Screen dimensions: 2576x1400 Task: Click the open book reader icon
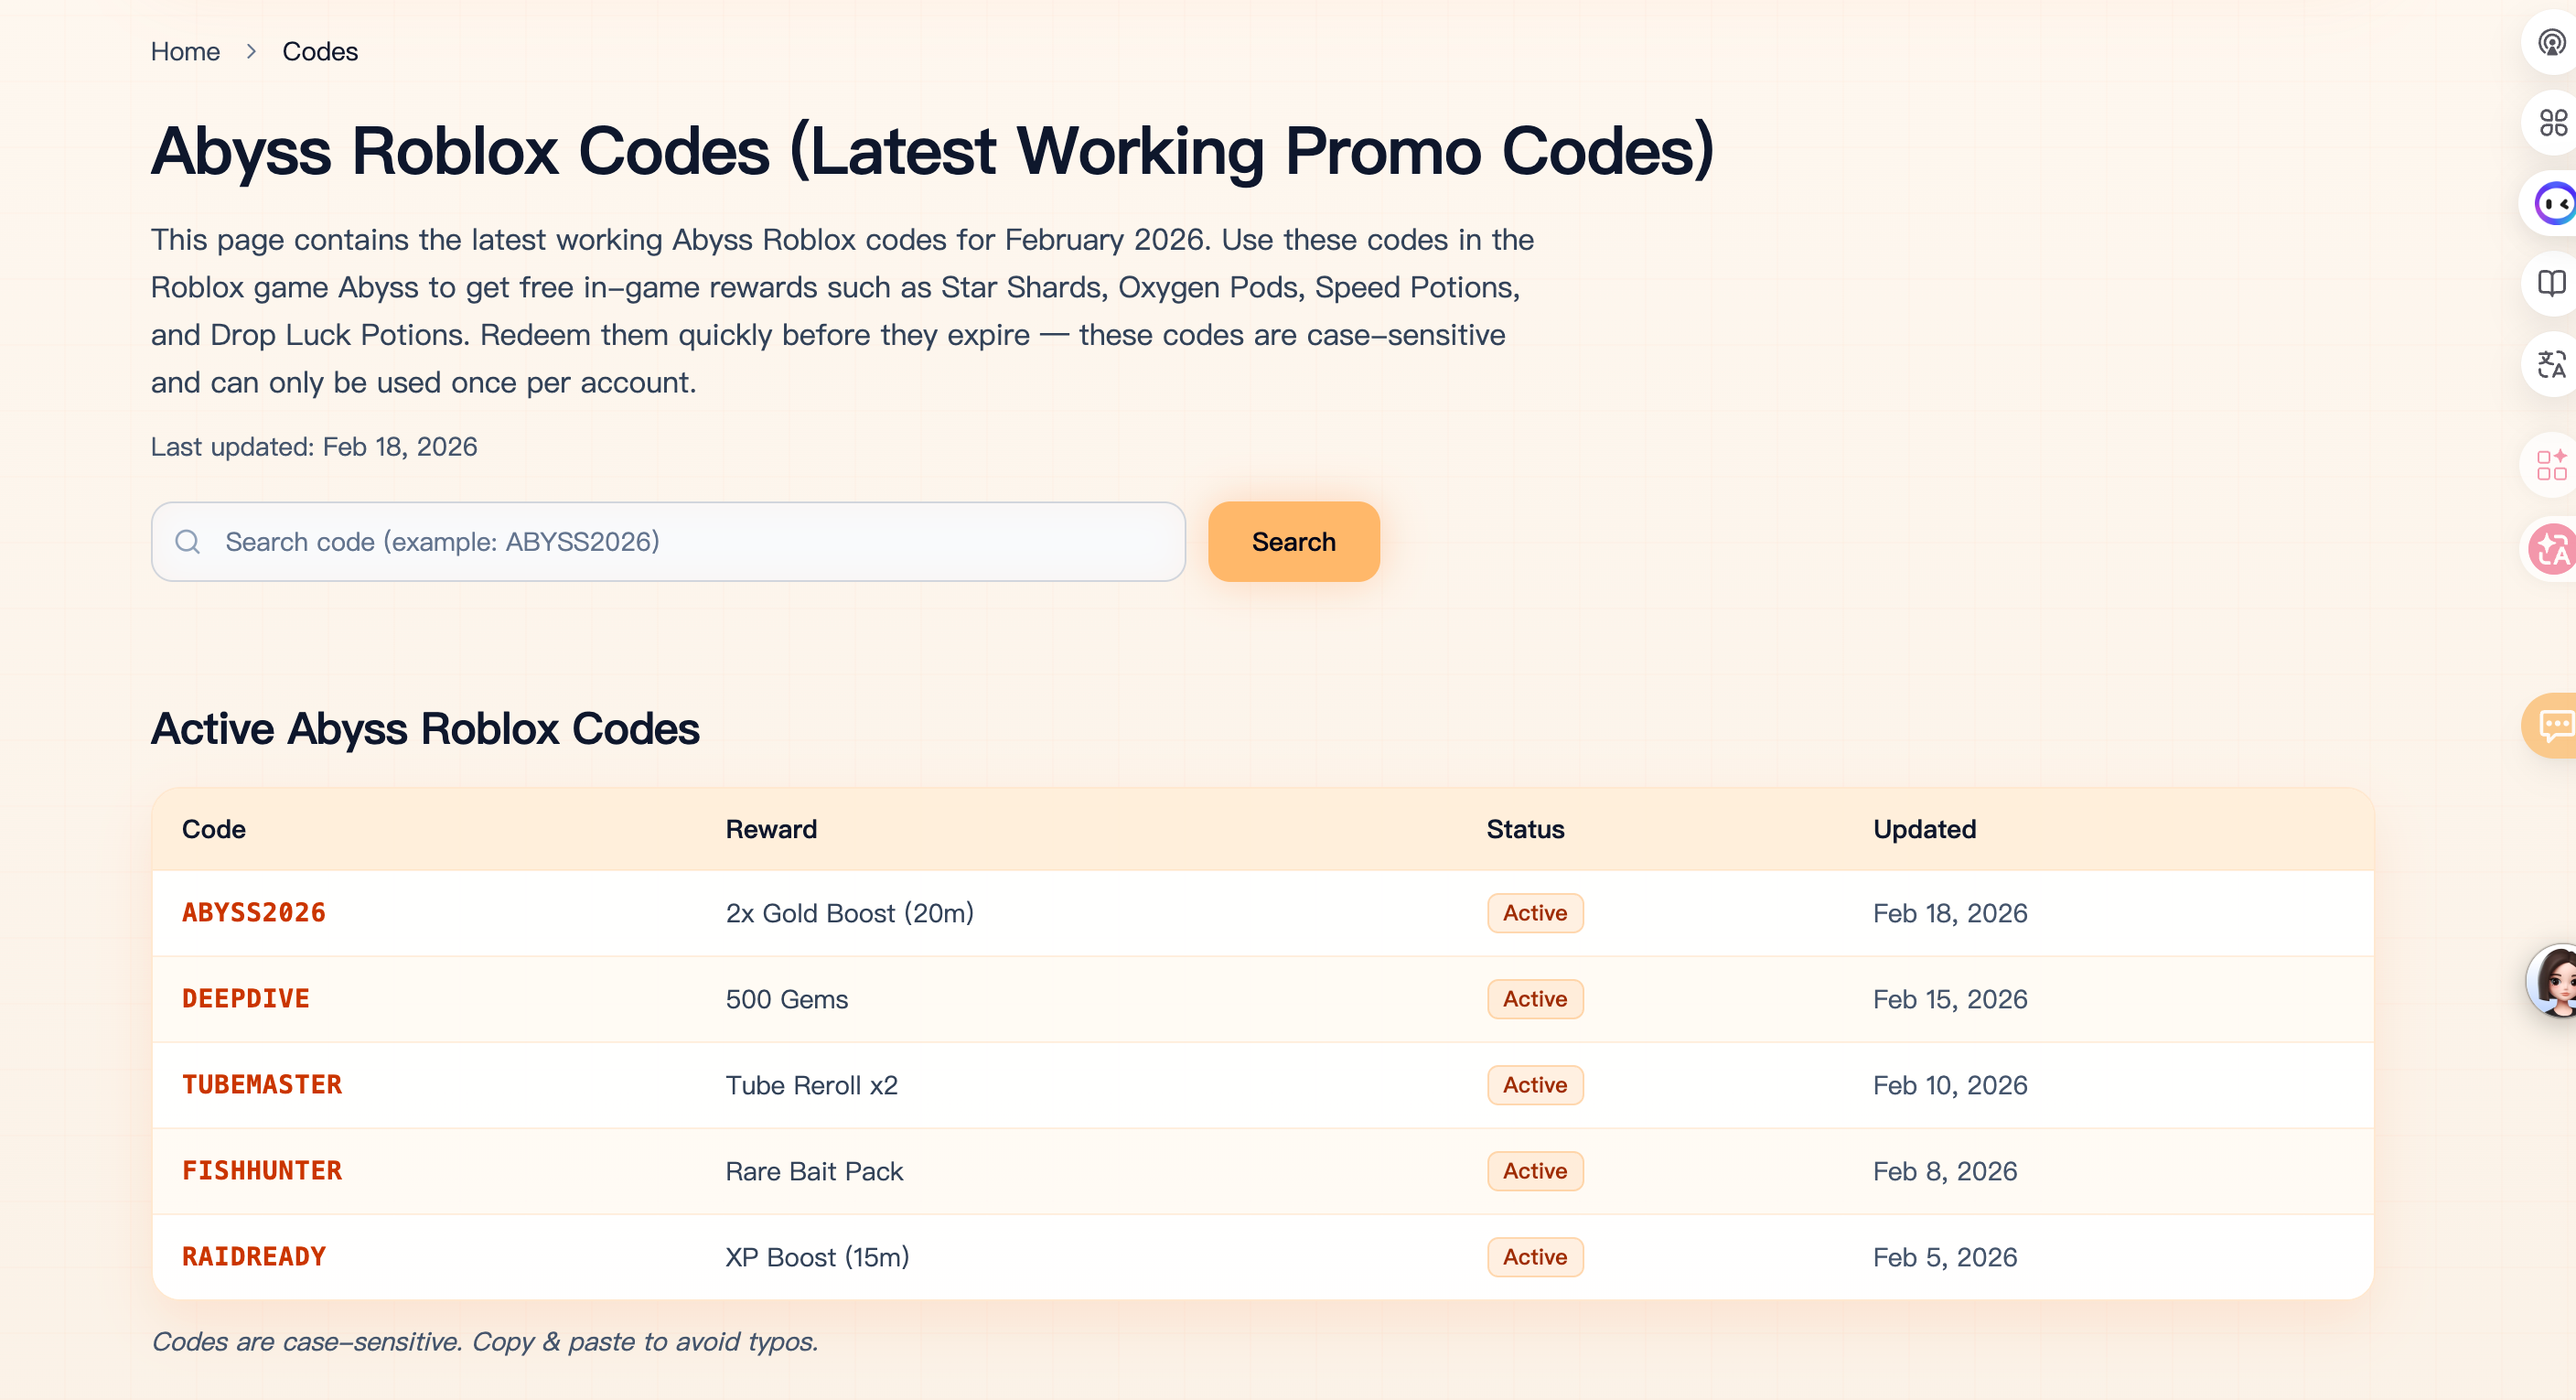2552,284
